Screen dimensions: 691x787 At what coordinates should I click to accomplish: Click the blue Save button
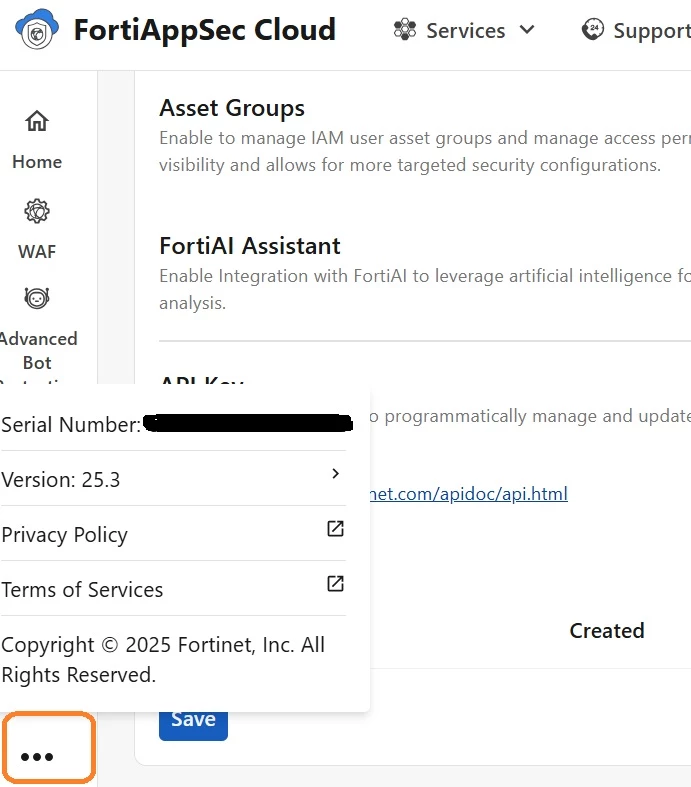click(193, 725)
